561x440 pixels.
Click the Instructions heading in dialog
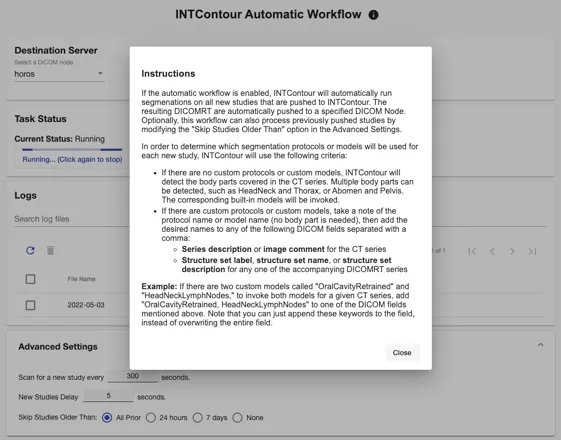(x=168, y=74)
